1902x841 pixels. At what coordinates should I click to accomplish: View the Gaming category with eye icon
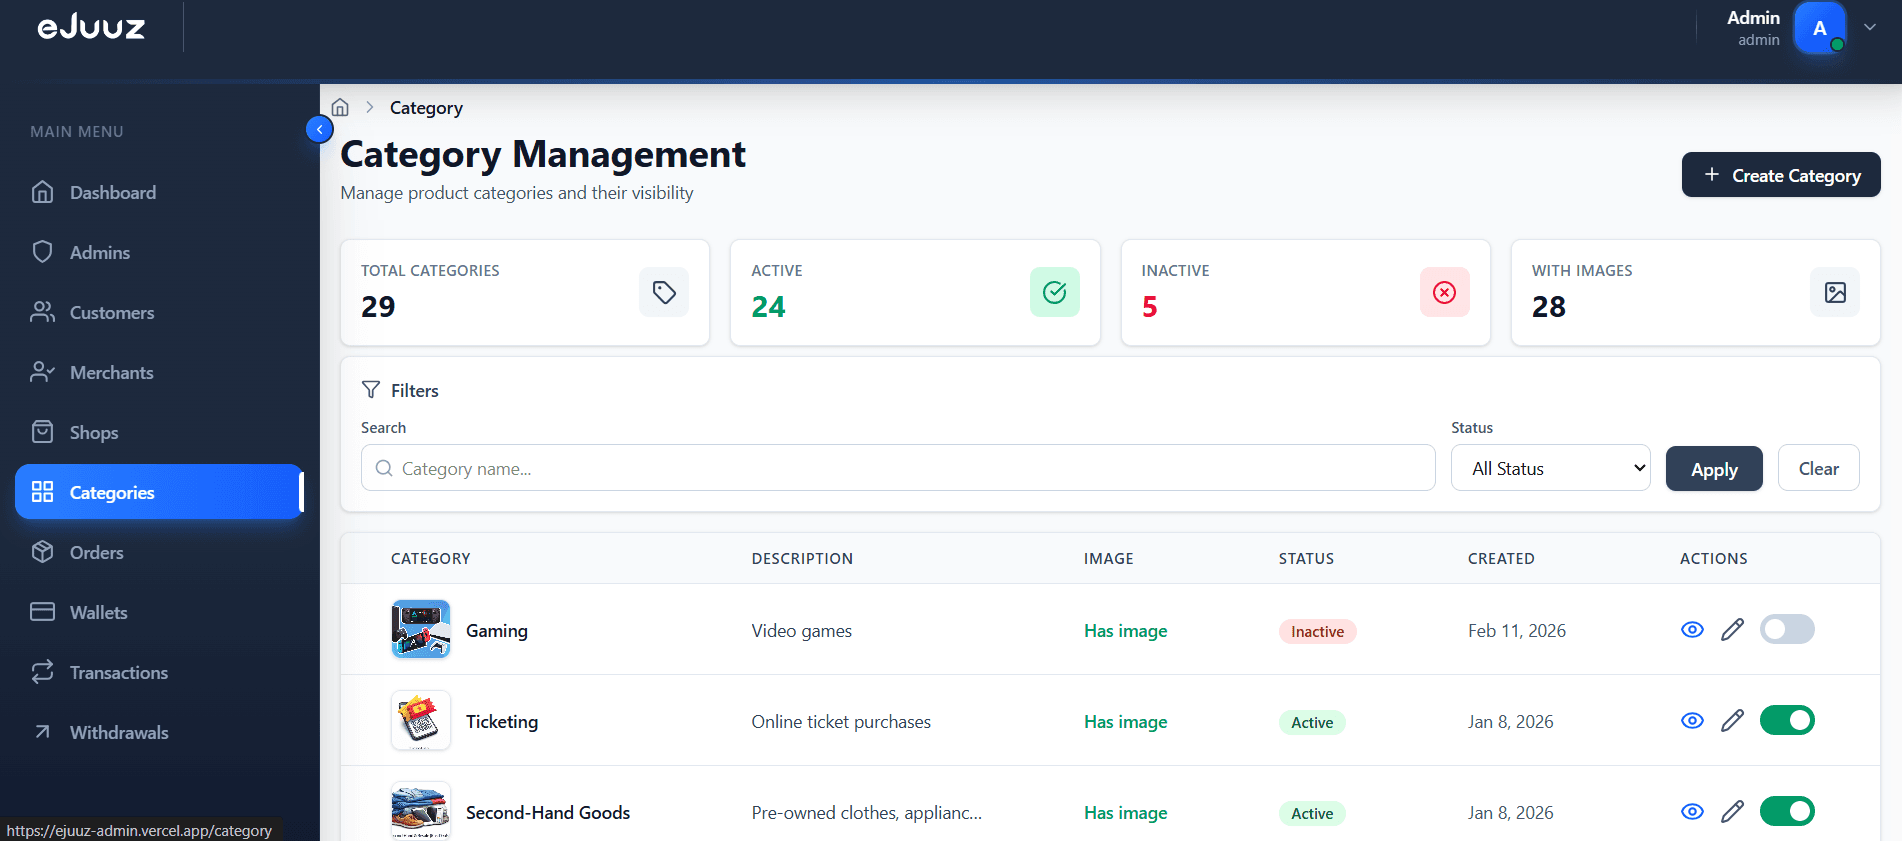pyautogui.click(x=1692, y=629)
